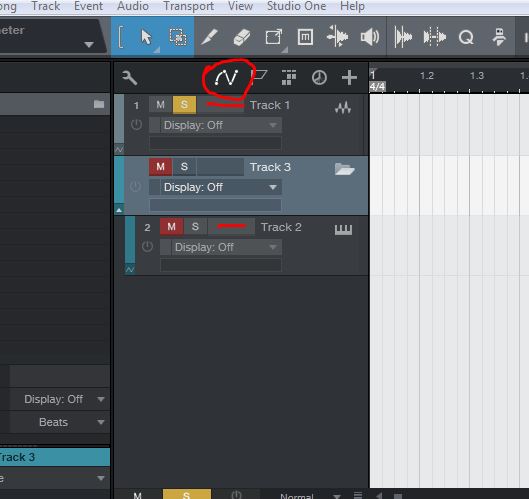529x499 pixels.
Task: Click the 4/4 time signature marker
Action: 377,87
